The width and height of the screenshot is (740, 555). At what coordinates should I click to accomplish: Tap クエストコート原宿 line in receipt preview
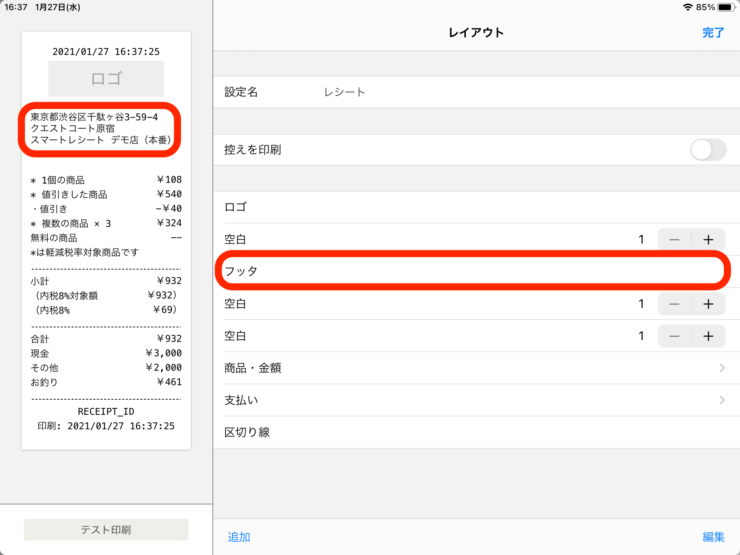[73, 128]
